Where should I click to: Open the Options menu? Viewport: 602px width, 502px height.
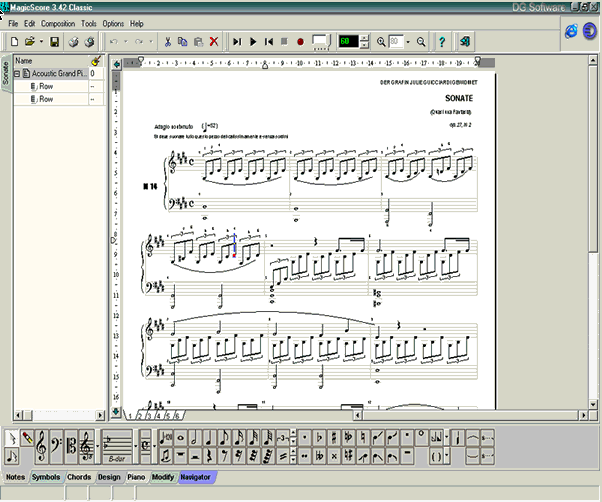pyautogui.click(x=113, y=24)
